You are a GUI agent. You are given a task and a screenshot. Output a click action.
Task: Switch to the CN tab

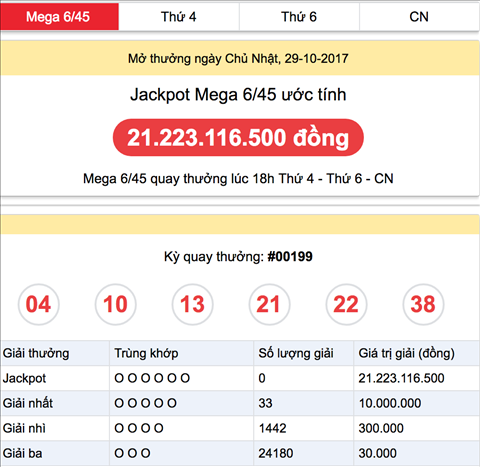coord(419,17)
